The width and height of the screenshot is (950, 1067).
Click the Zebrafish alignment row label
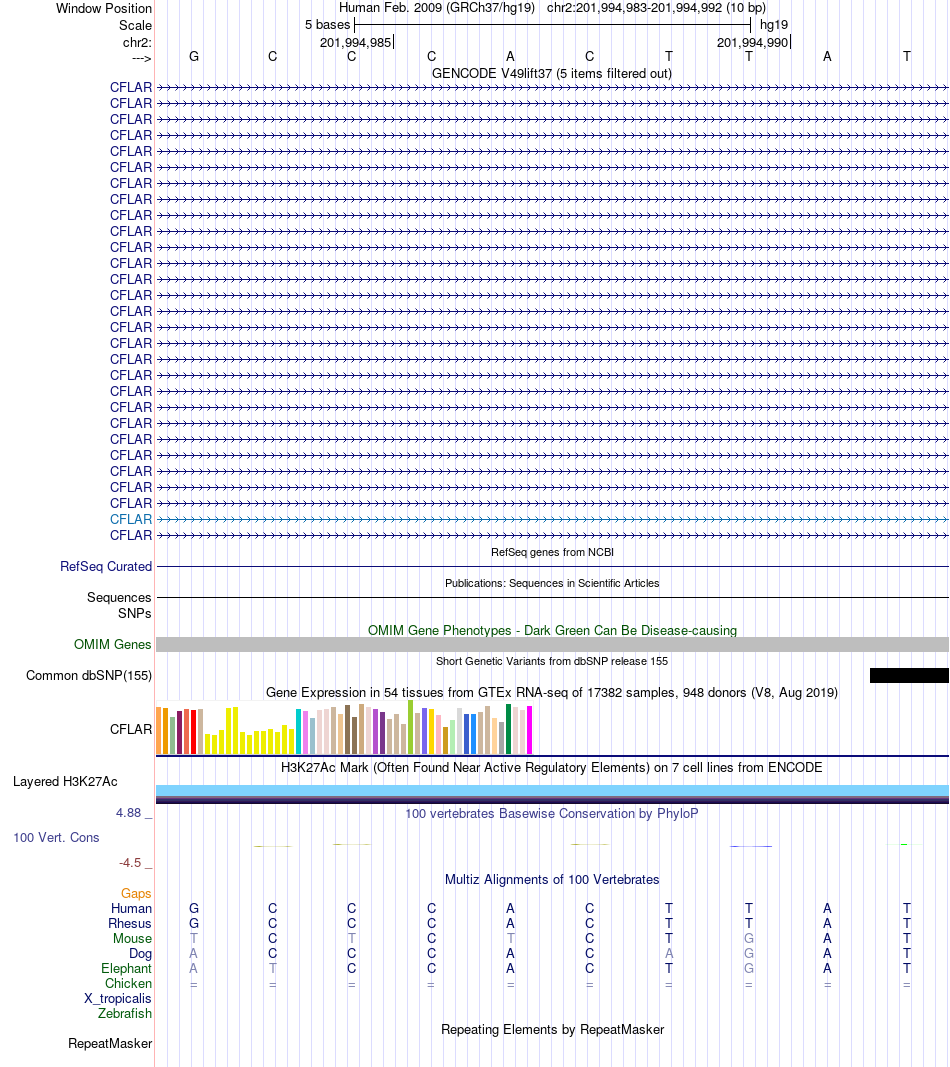[x=125, y=1013]
